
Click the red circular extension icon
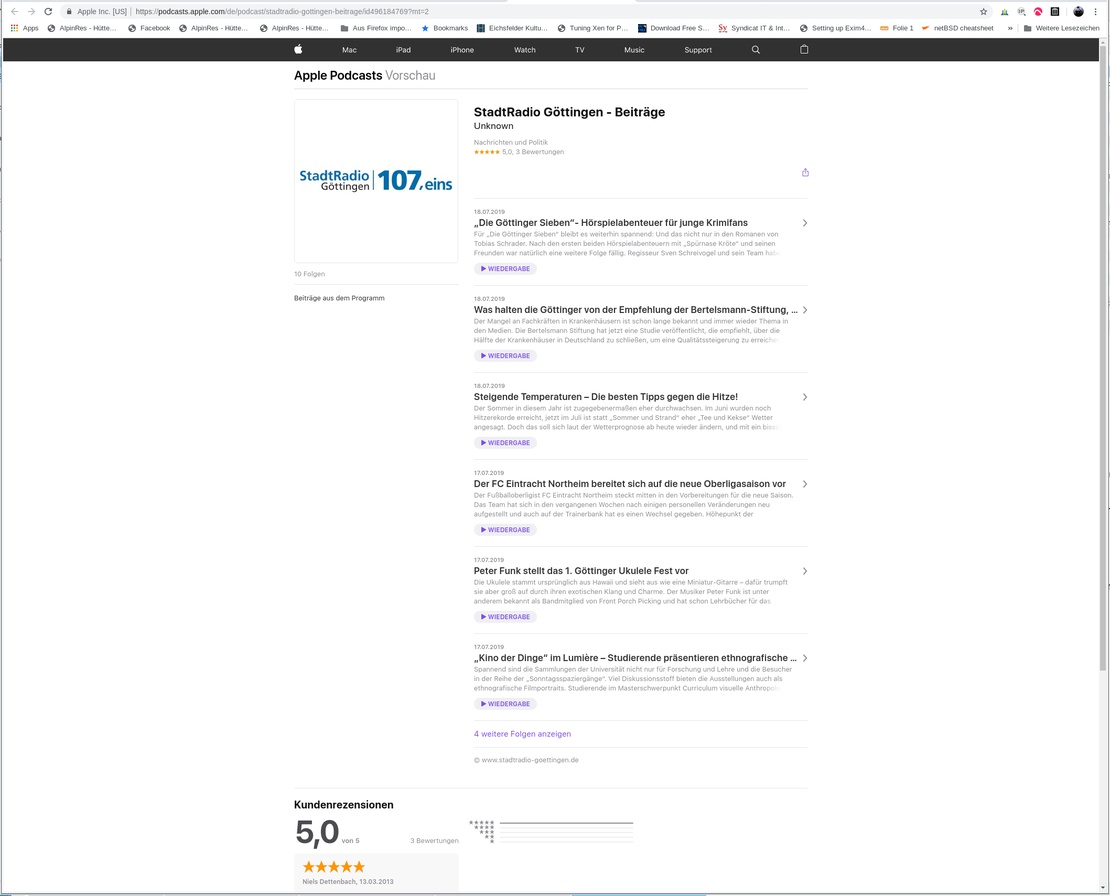[x=1038, y=11]
